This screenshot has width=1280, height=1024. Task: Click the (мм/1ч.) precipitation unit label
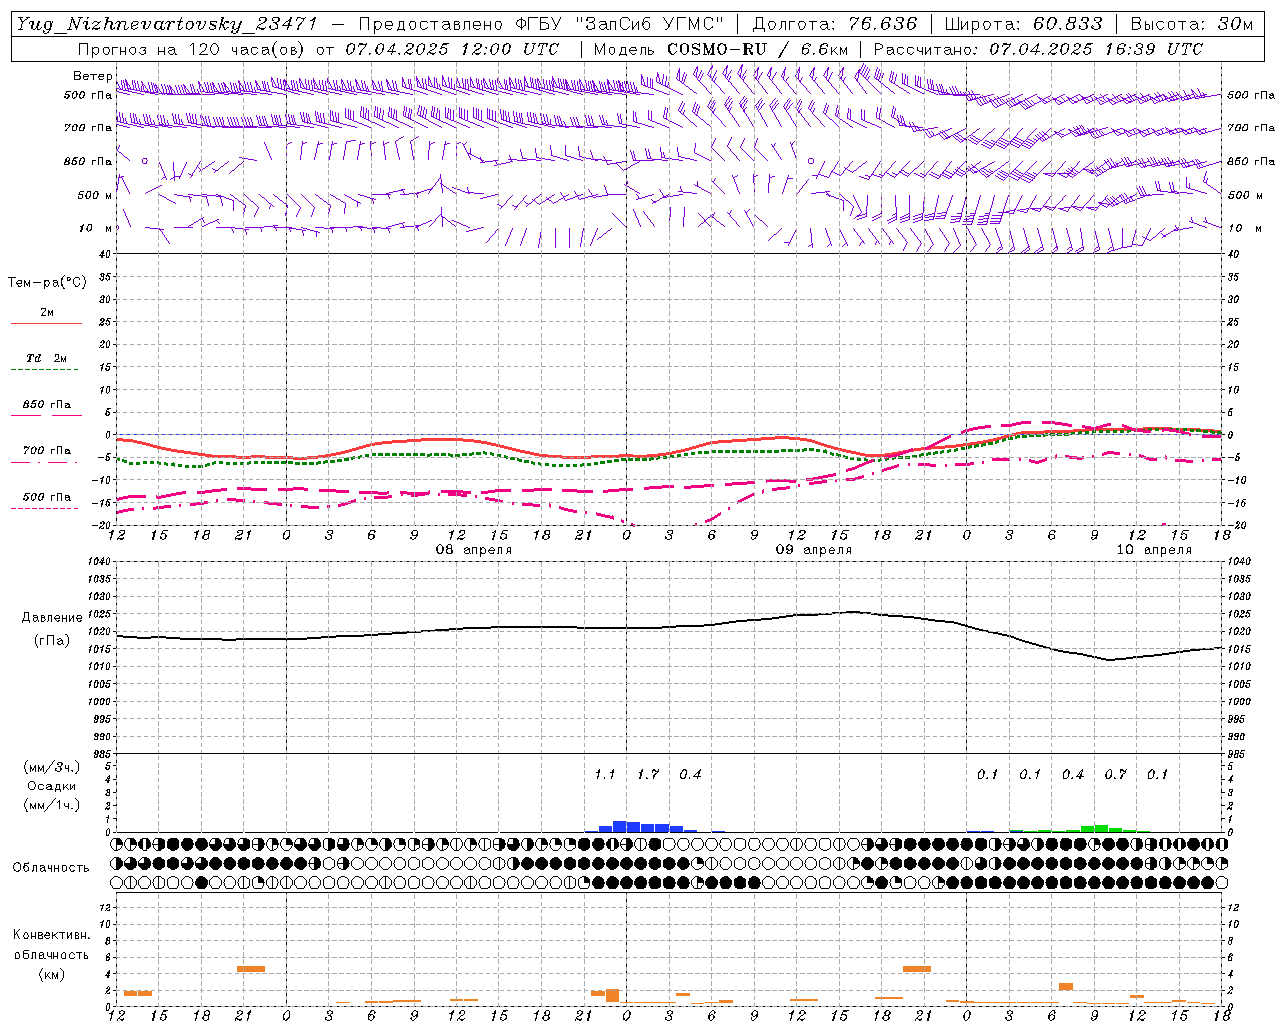click(x=52, y=805)
